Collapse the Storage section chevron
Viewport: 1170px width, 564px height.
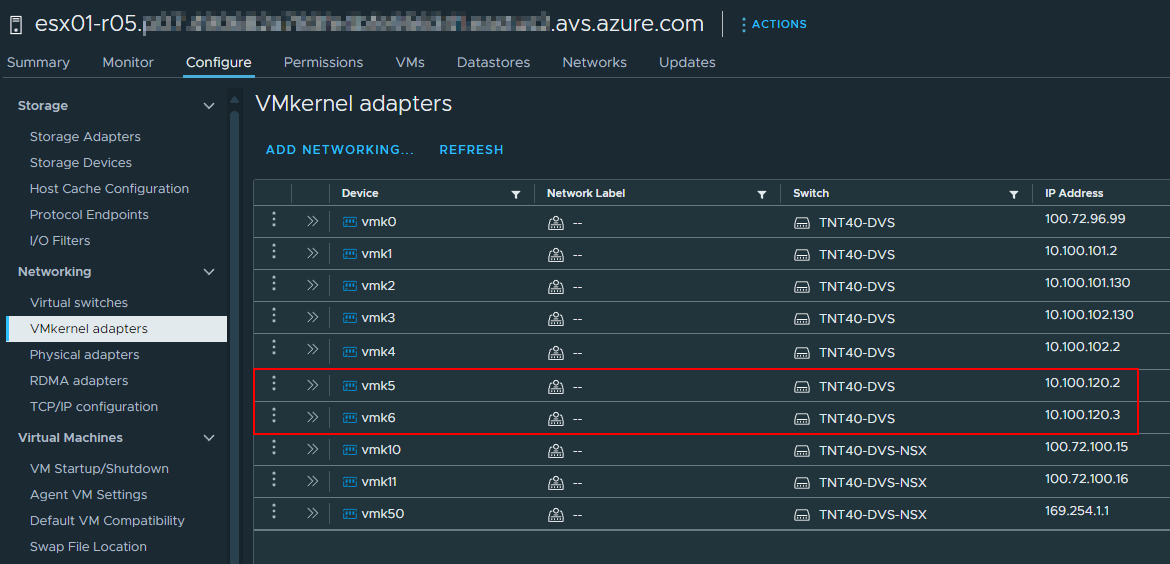[x=209, y=106]
